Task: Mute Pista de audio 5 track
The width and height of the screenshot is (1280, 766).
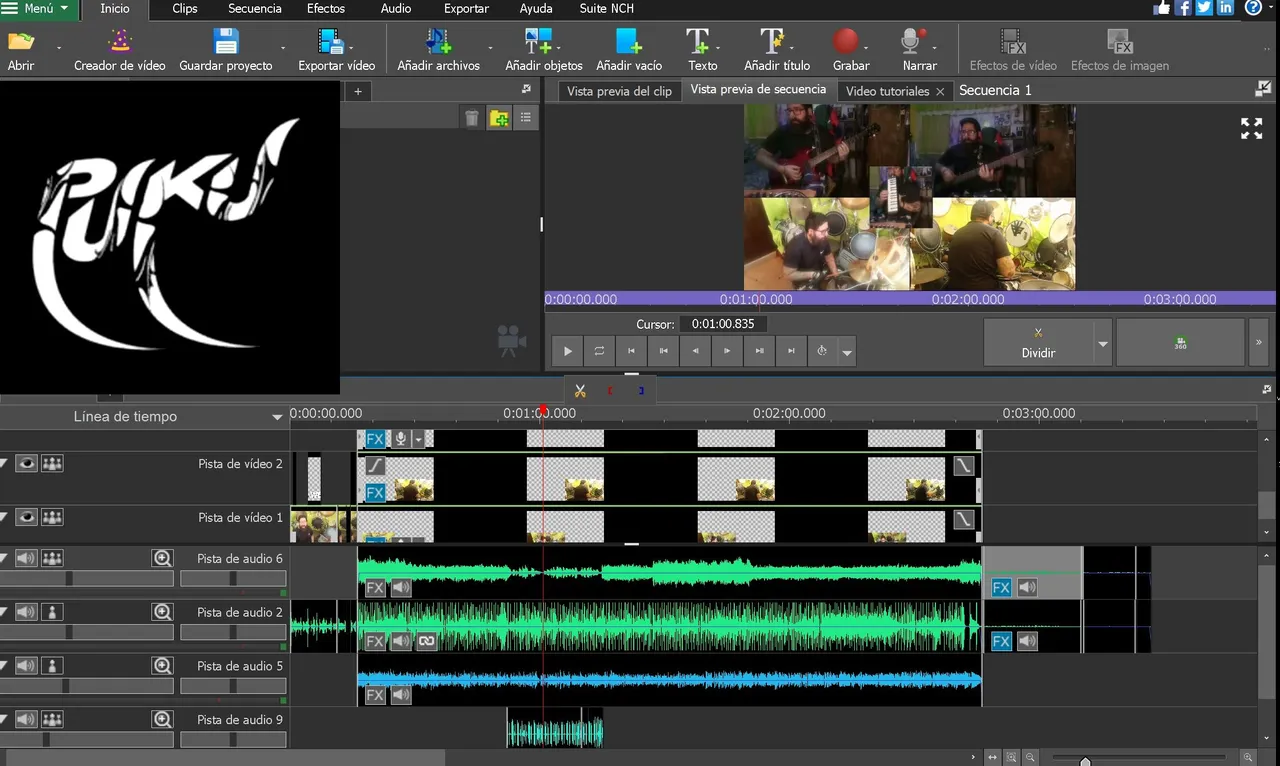Action: 26,666
